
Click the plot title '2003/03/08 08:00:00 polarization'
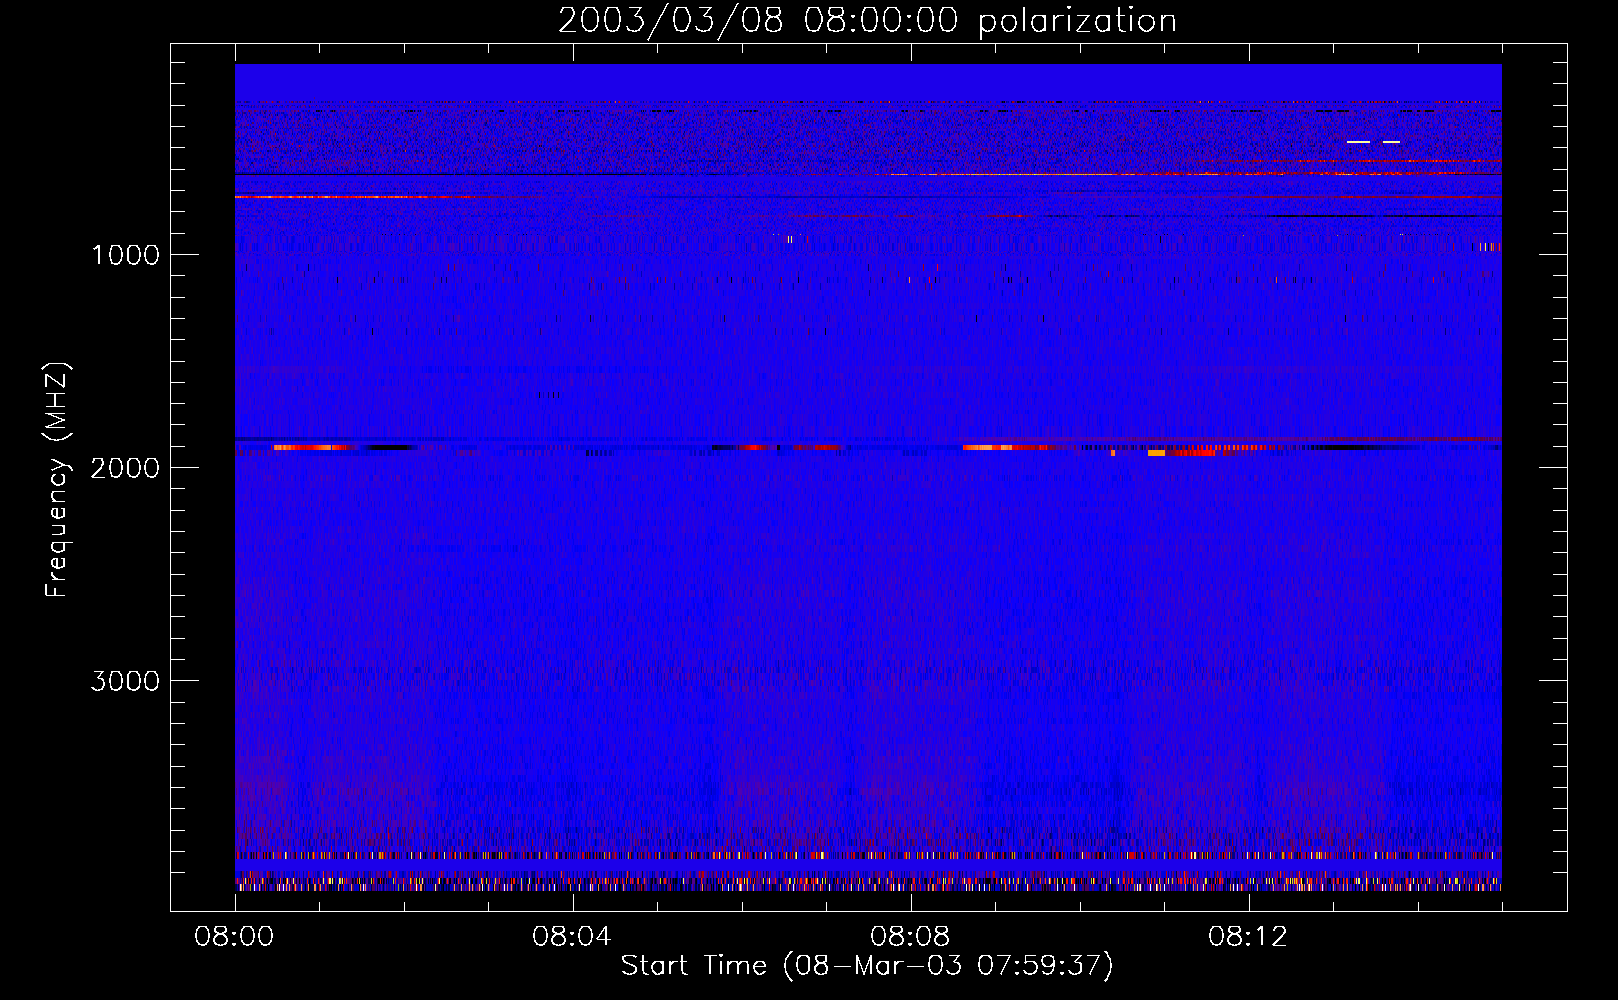point(867,20)
